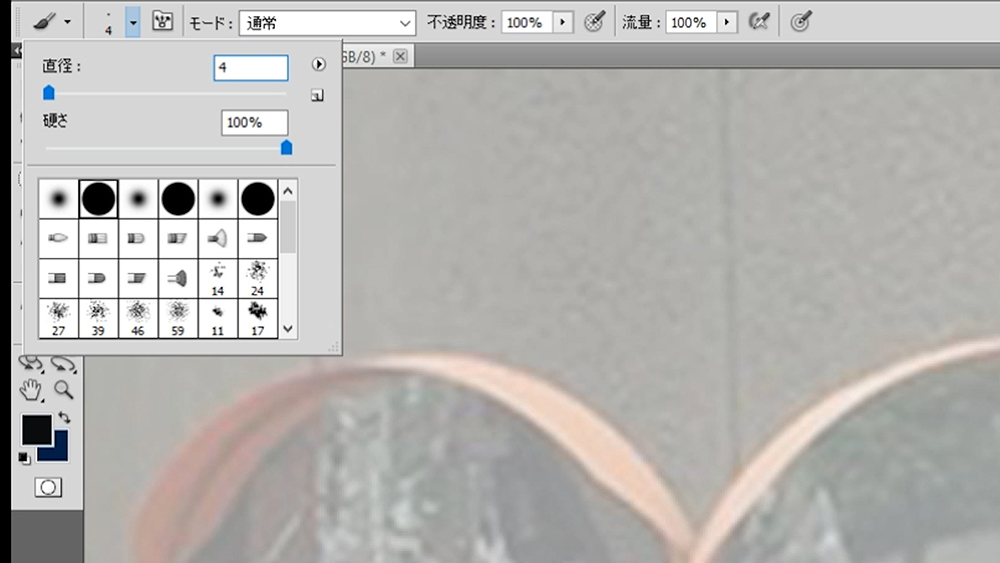Toggle tablet pressure controls opacity
The width and height of the screenshot is (1000, 563).
tap(594, 22)
